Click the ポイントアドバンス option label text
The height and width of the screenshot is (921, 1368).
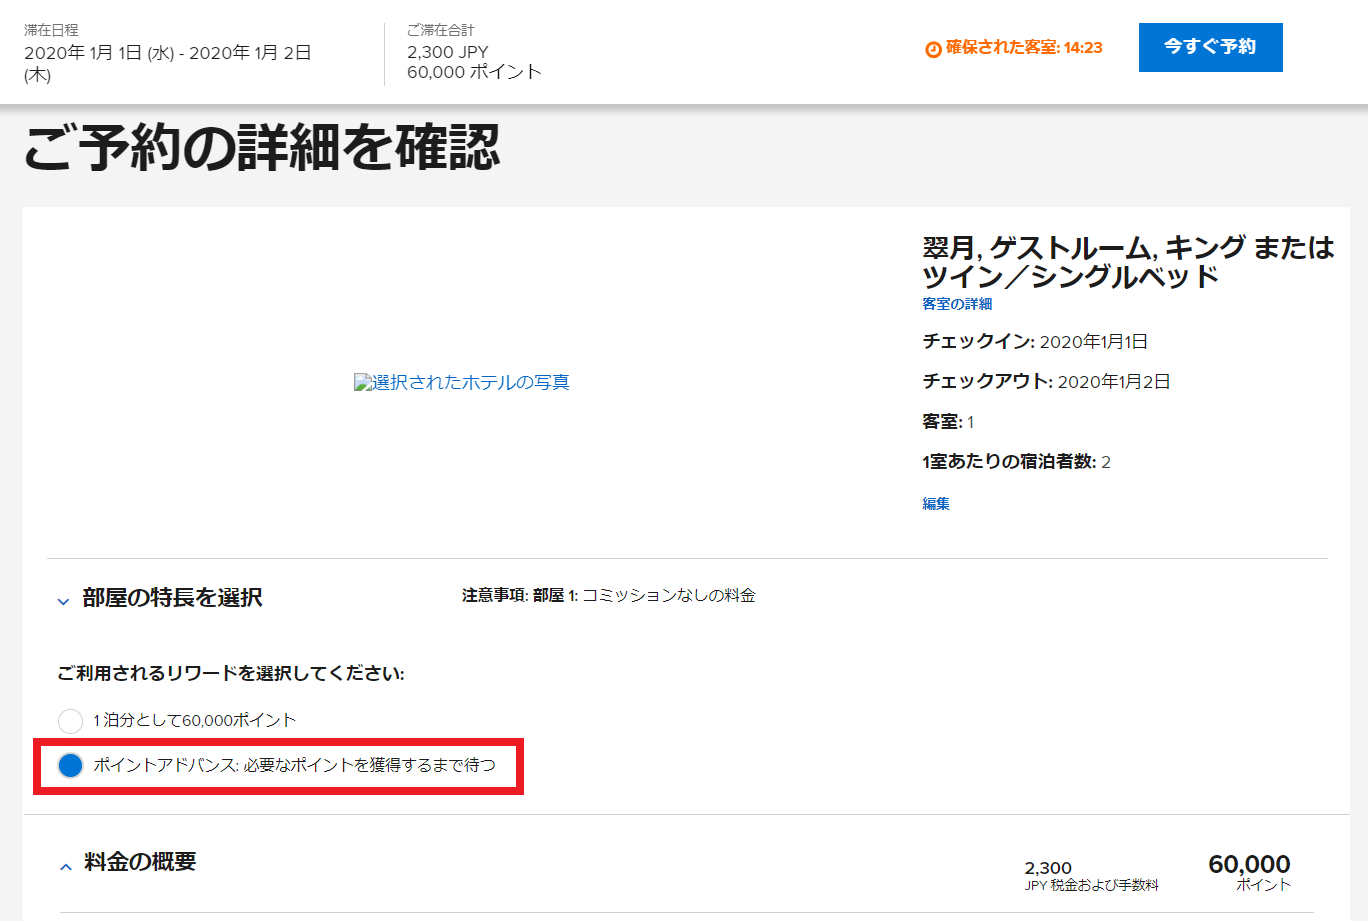point(294,765)
